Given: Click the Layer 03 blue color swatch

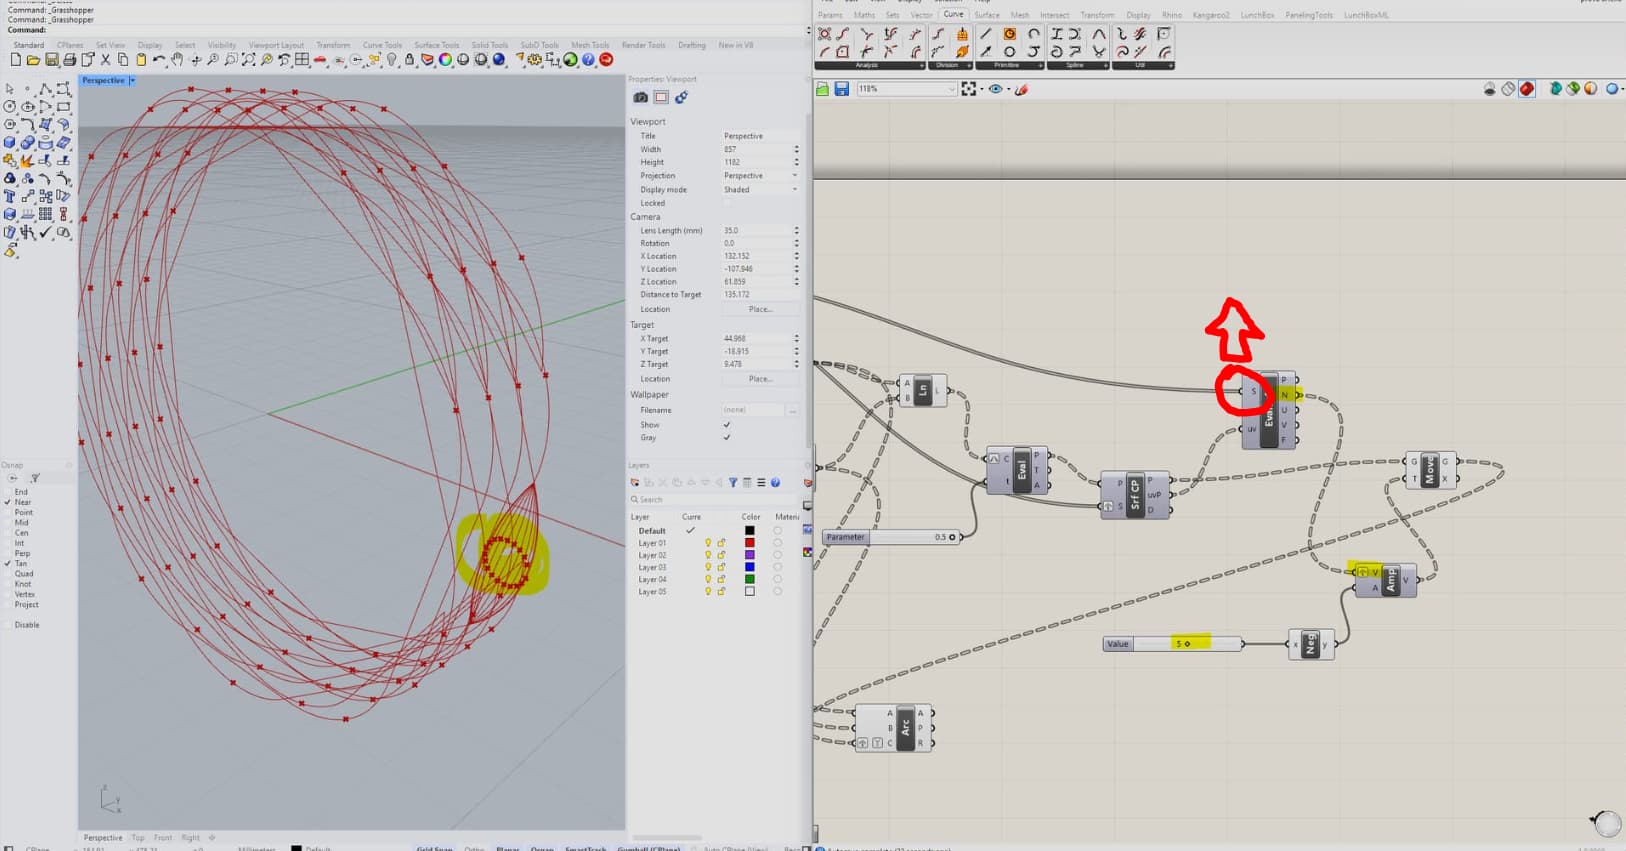Looking at the screenshot, I should click(x=749, y=567).
